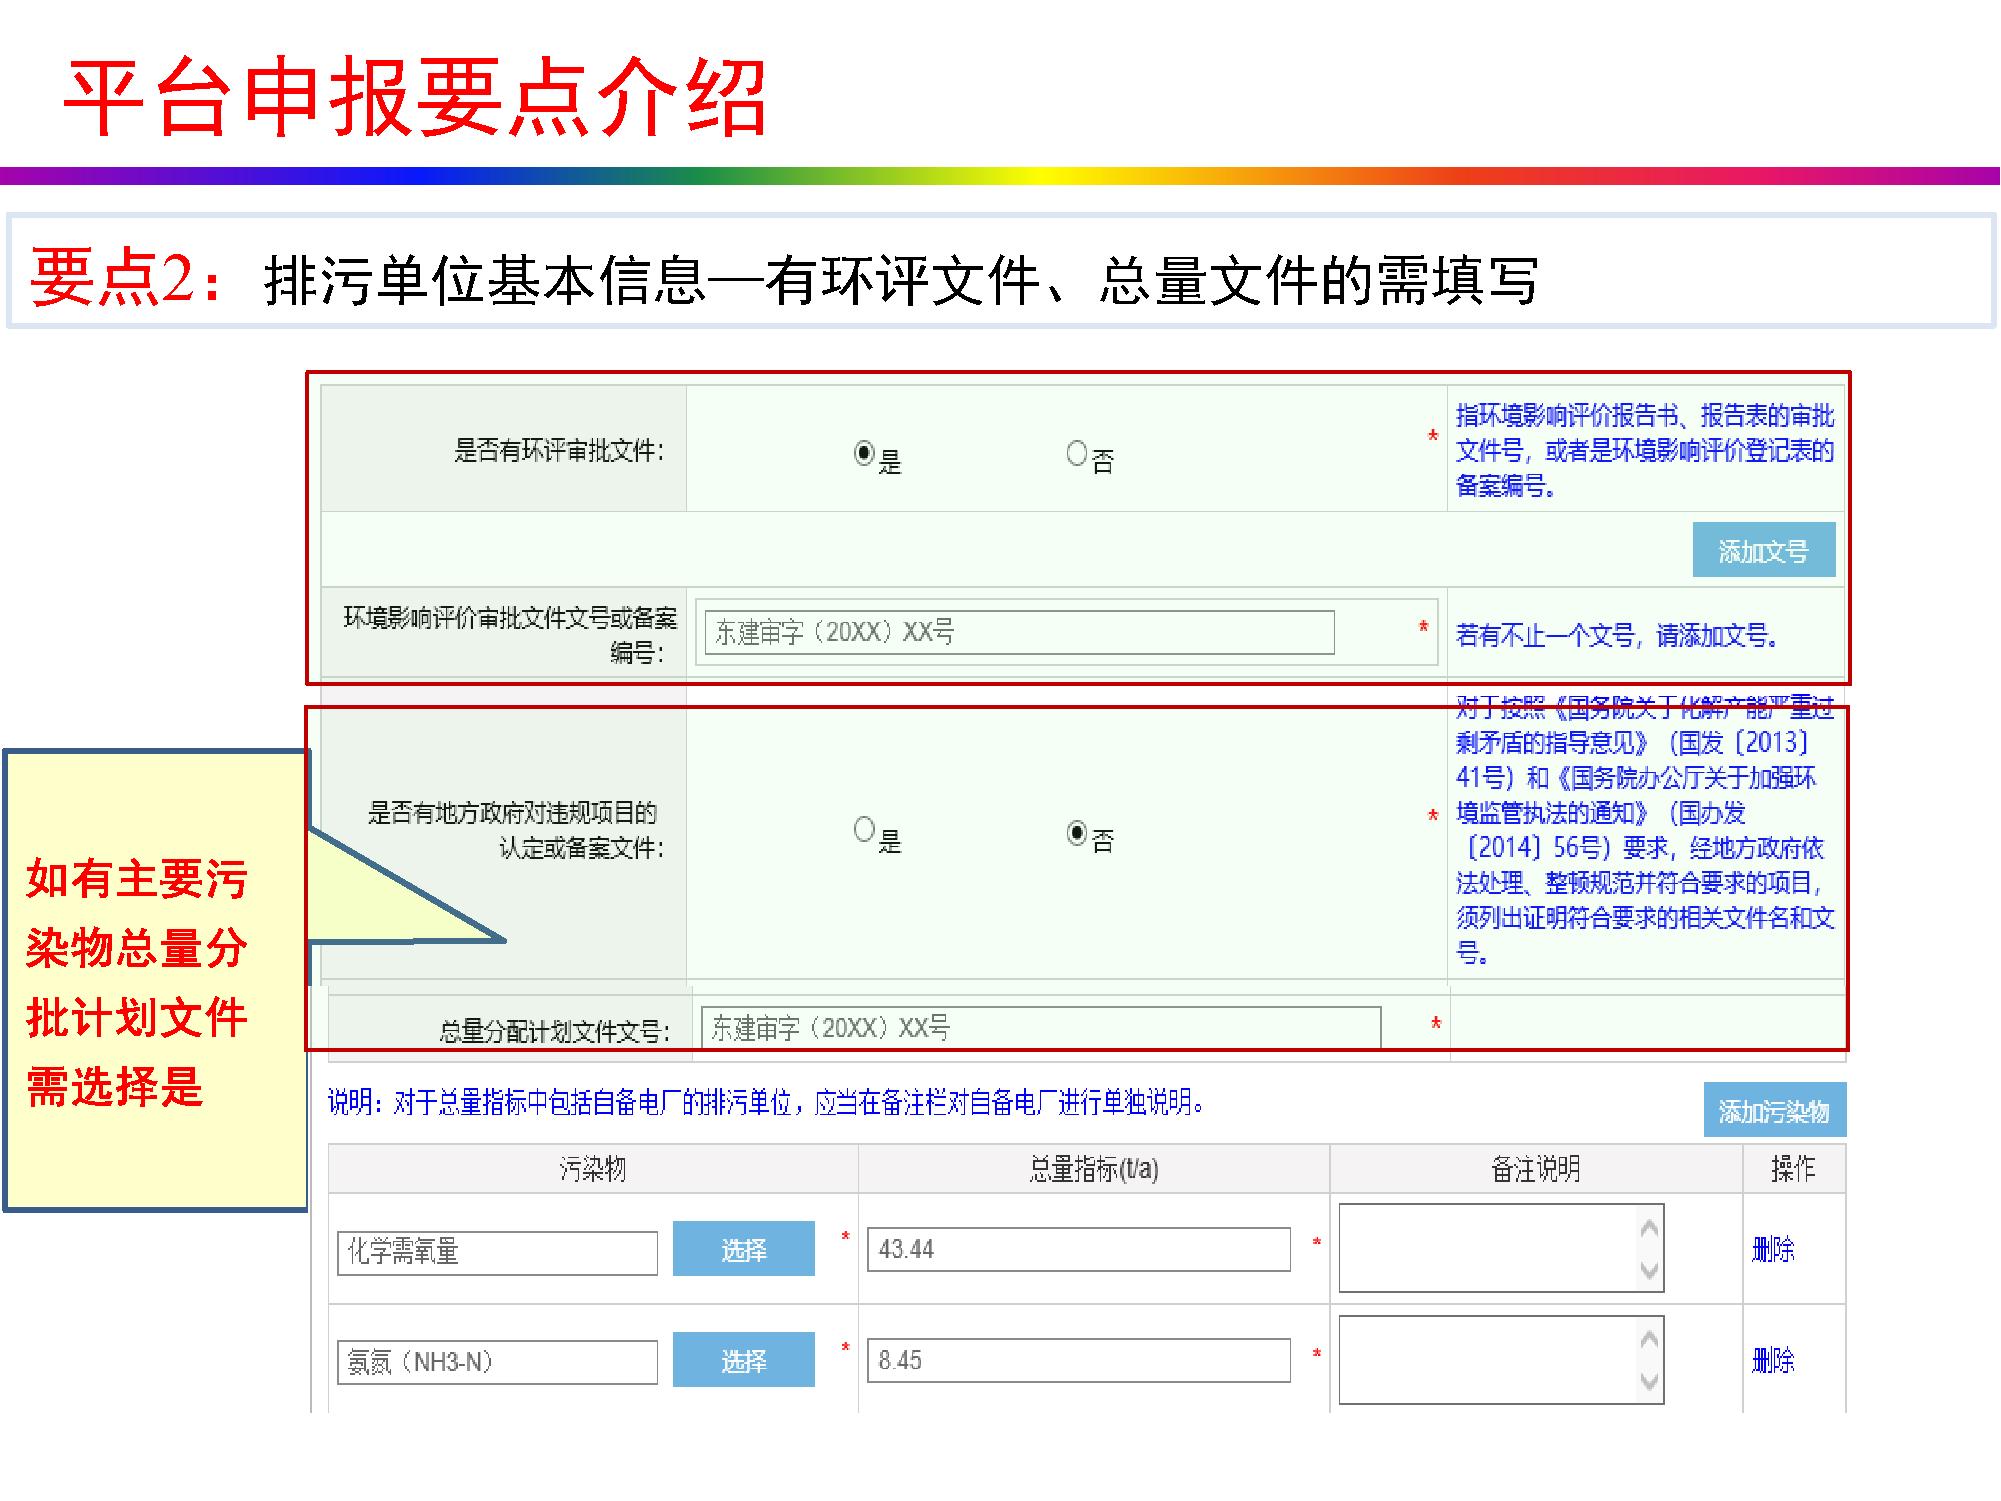This screenshot has height=1501, width=2001.
Task: Edit the 总量指标 value 8.45
Action: click(x=1080, y=1360)
